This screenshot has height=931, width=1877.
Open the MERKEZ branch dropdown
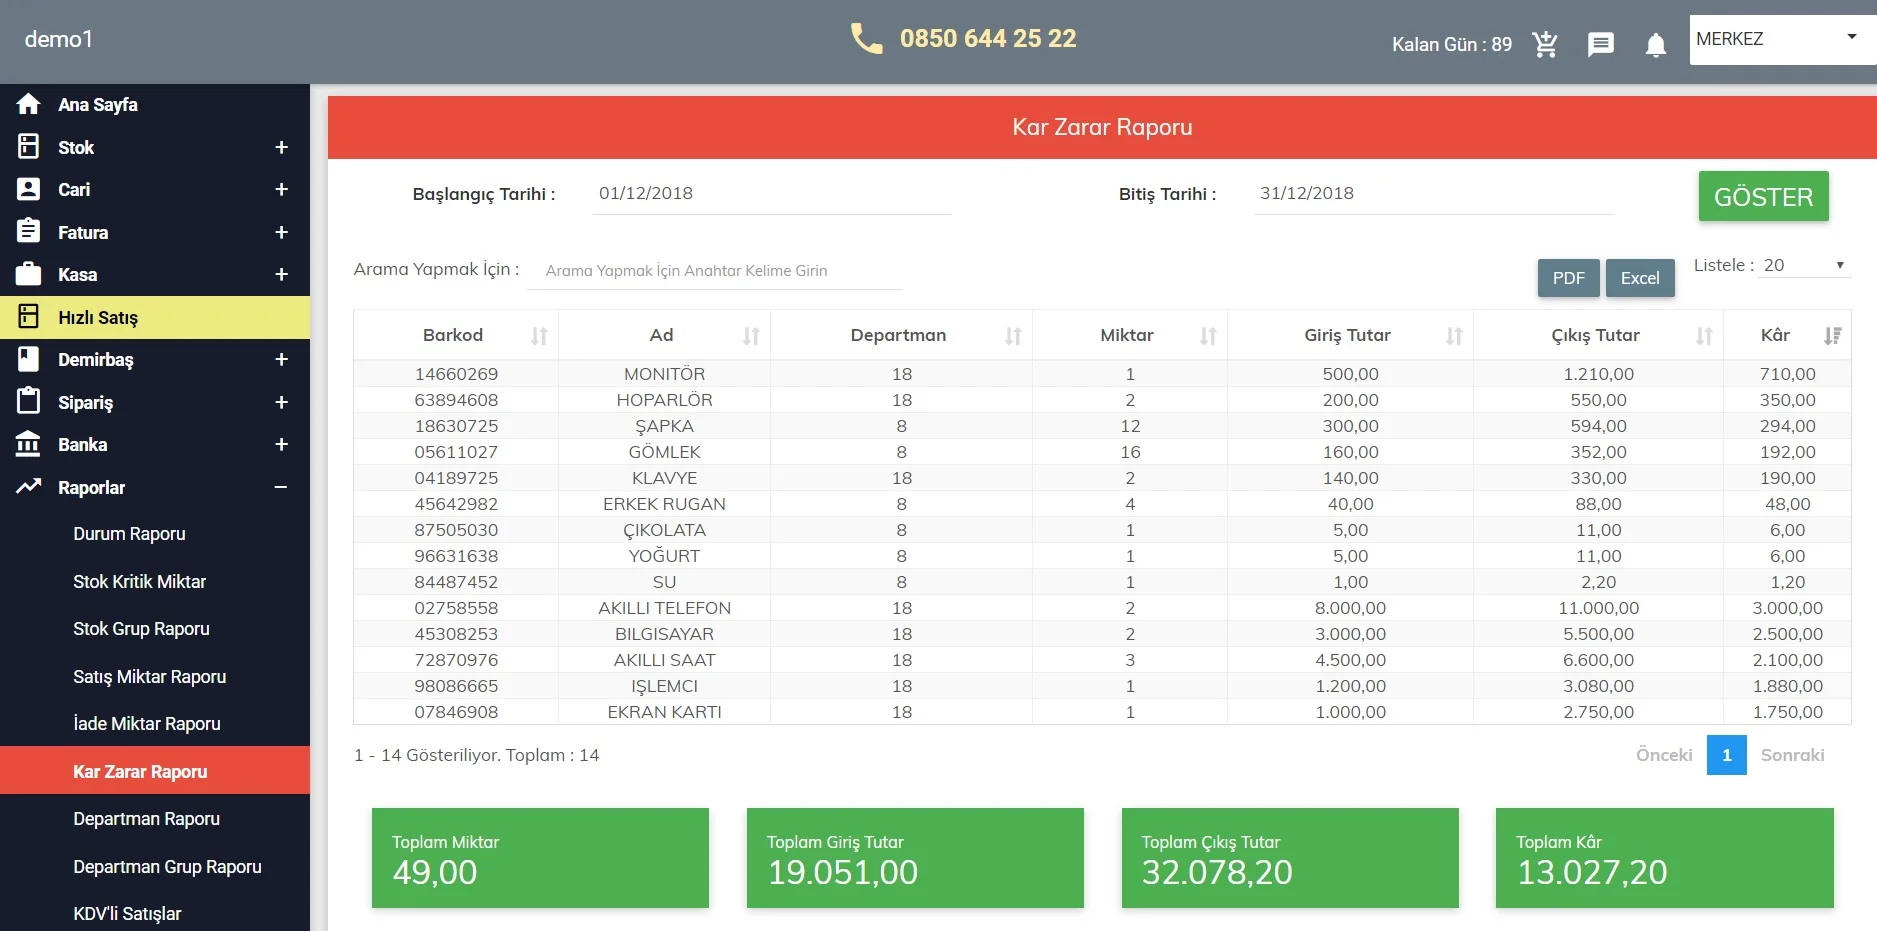coord(1780,39)
